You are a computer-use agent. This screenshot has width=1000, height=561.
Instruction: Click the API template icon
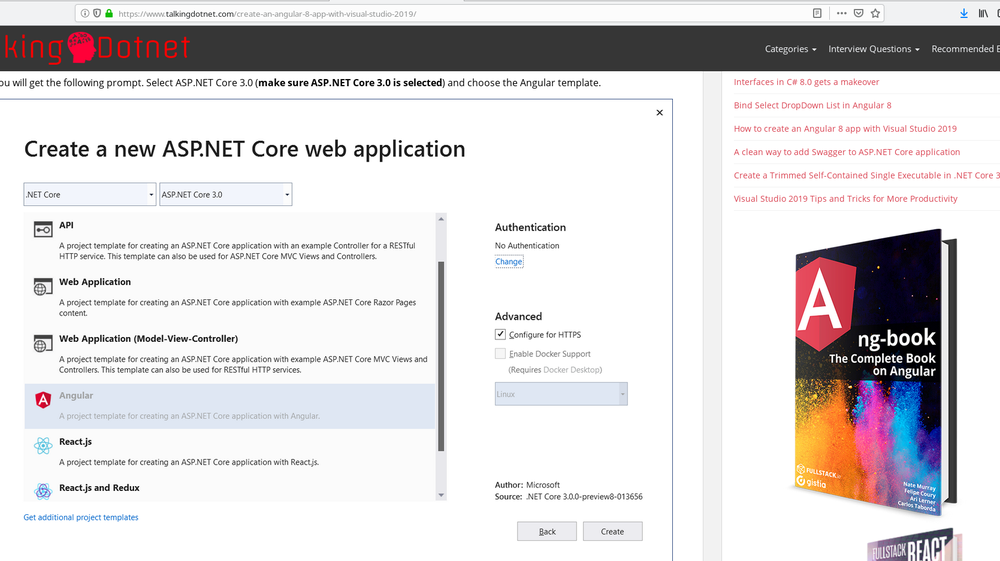pos(43,231)
